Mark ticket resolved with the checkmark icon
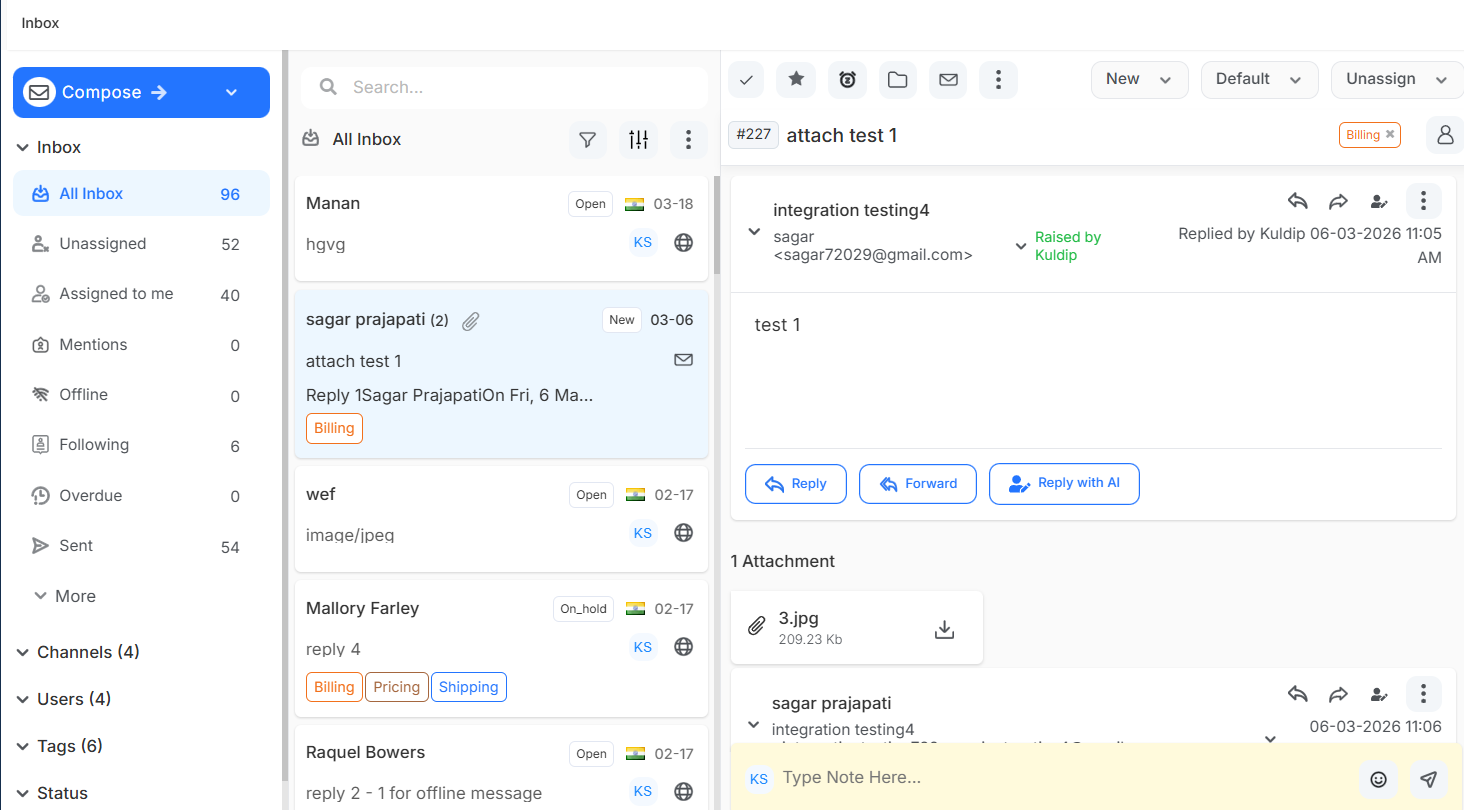Viewport: 1464px width, 810px height. [746, 80]
